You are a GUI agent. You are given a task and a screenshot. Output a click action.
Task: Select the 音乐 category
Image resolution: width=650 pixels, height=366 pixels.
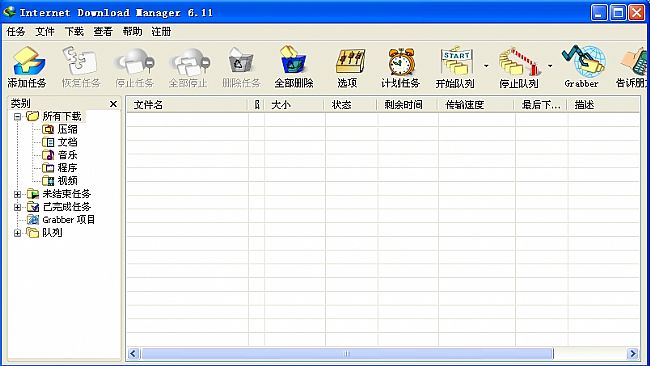68,155
